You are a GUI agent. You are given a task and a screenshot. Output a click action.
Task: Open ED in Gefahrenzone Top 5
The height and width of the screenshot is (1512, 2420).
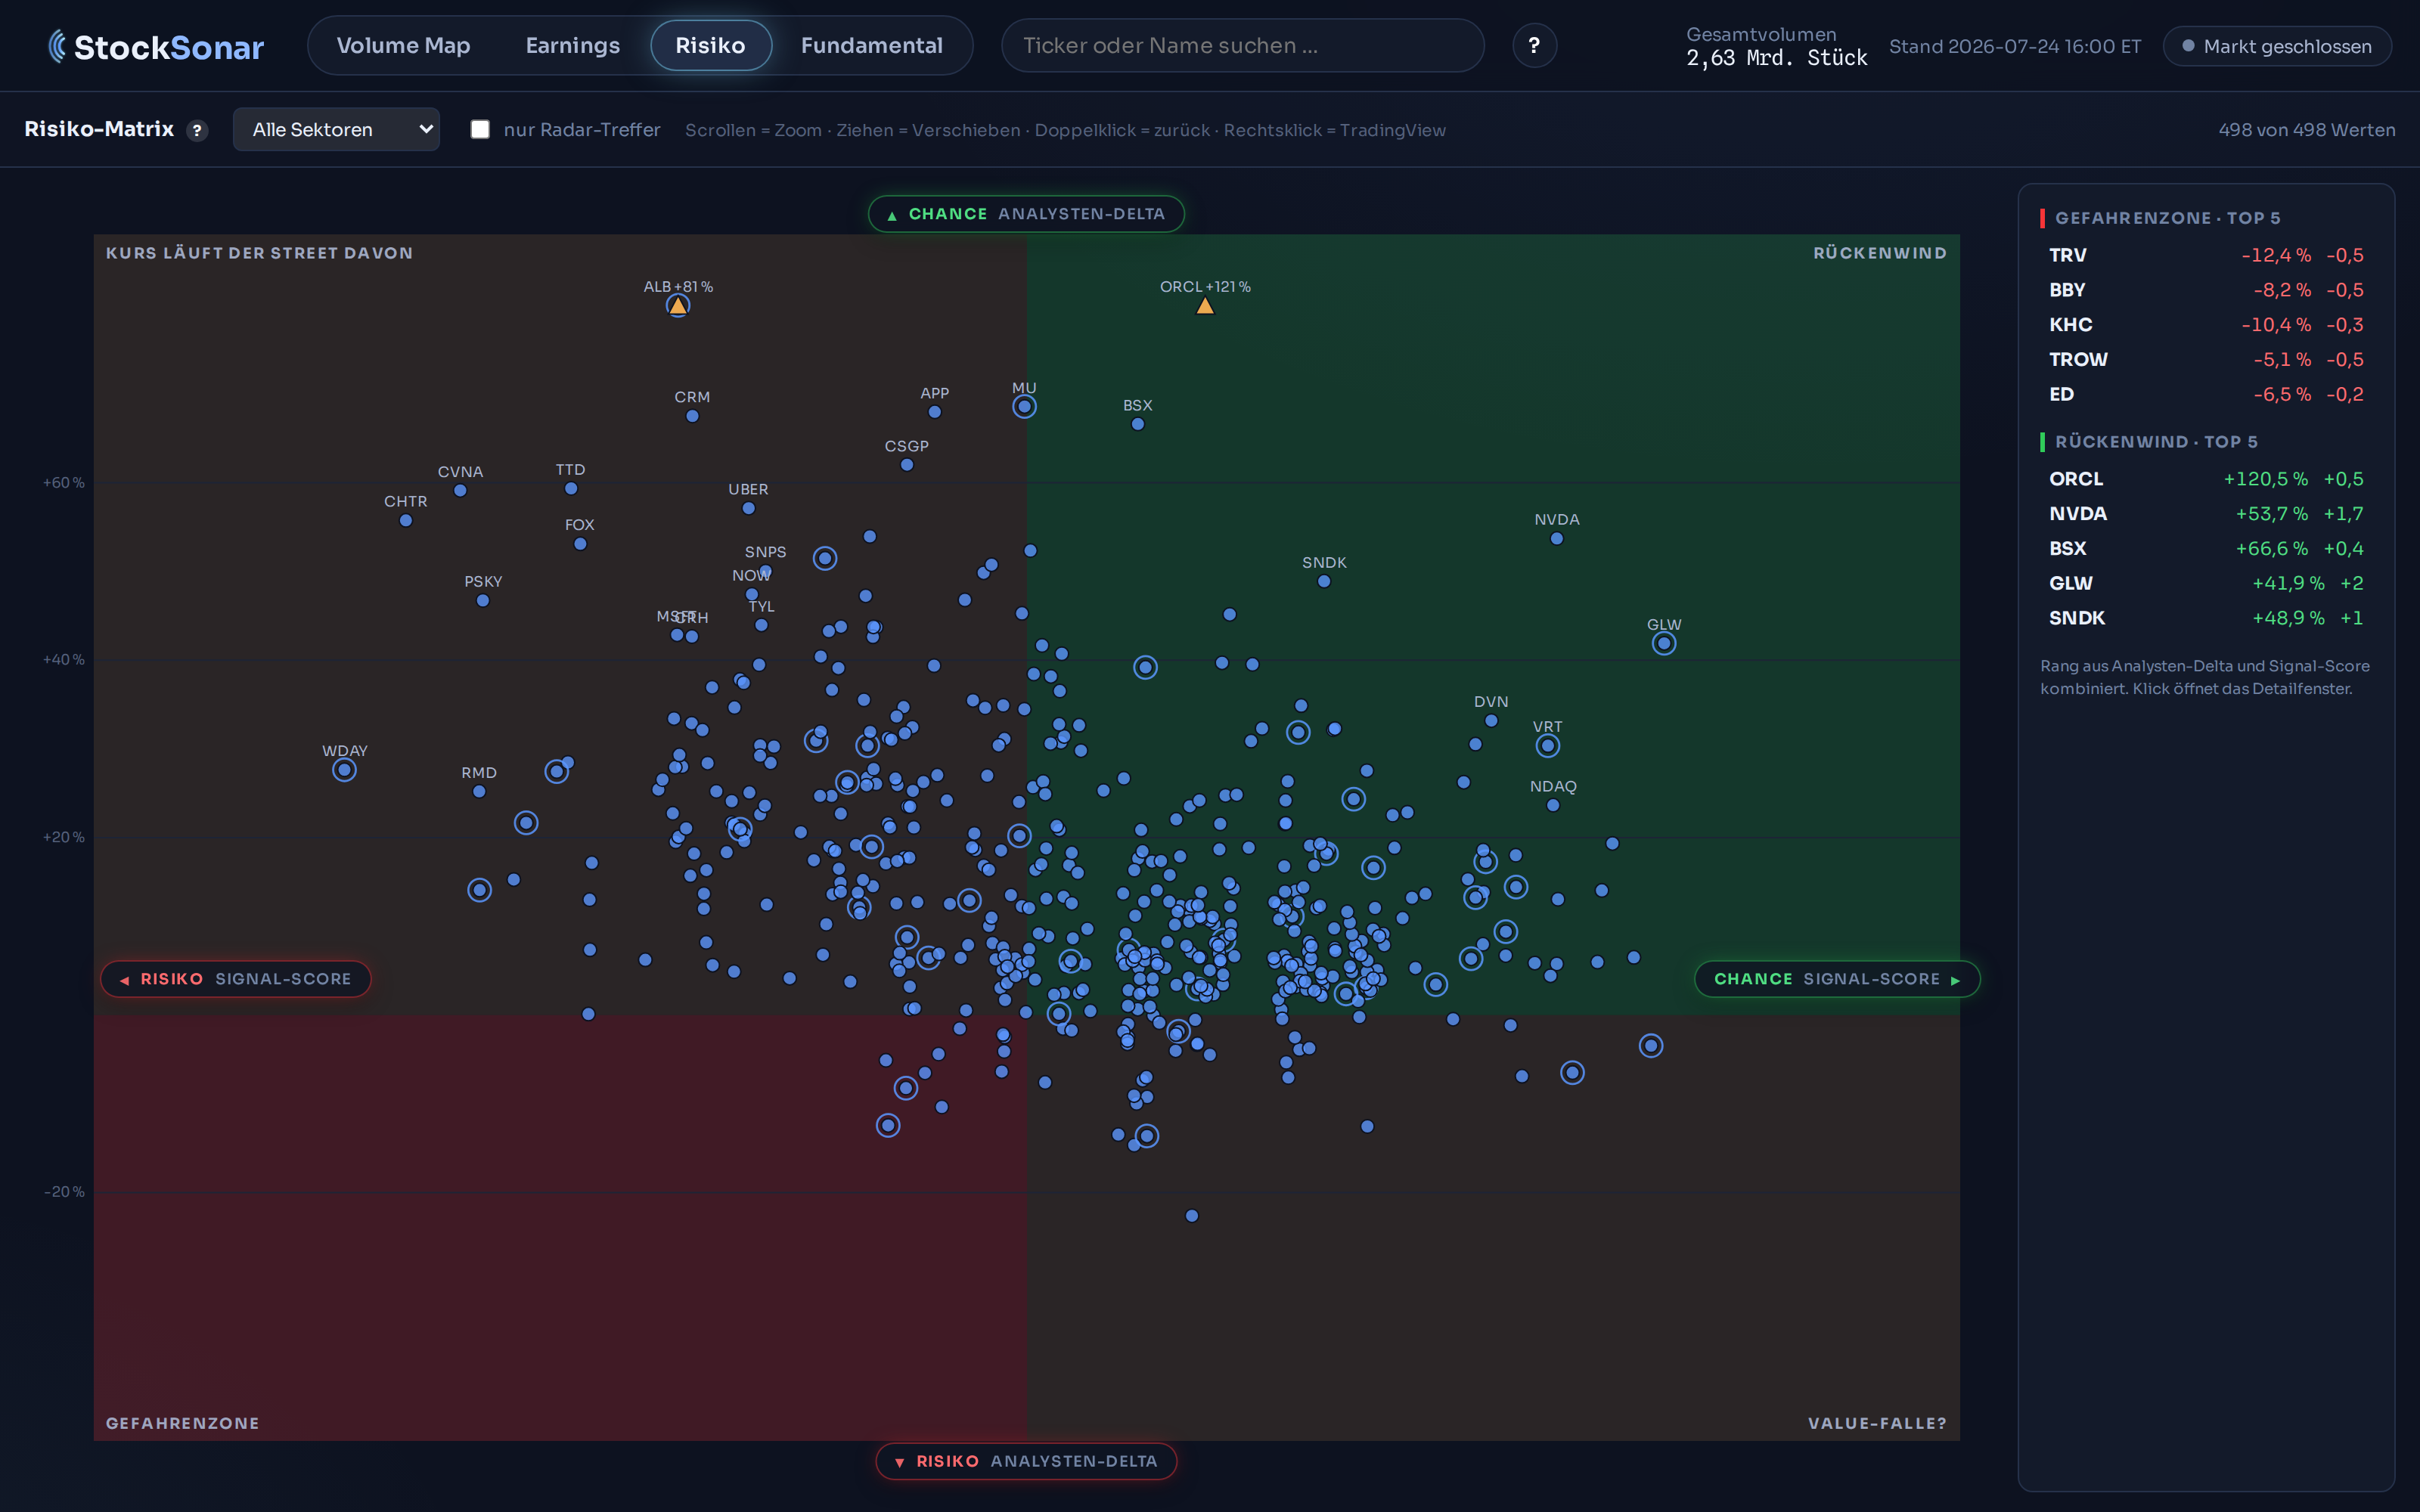click(x=2206, y=394)
